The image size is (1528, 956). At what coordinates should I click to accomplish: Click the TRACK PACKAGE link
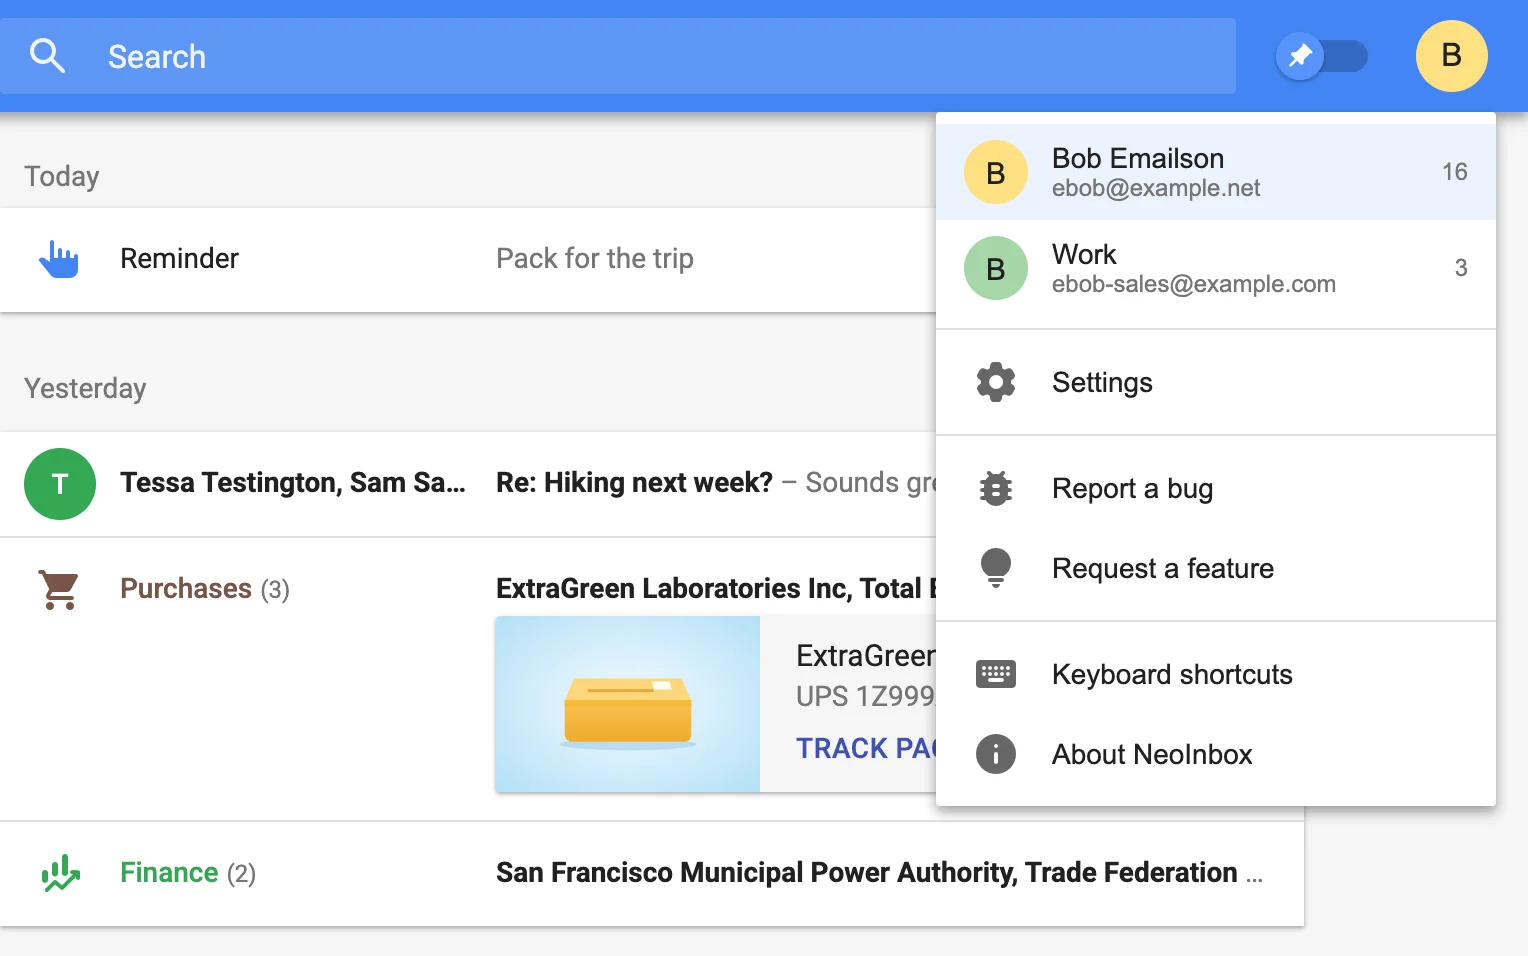coord(866,748)
